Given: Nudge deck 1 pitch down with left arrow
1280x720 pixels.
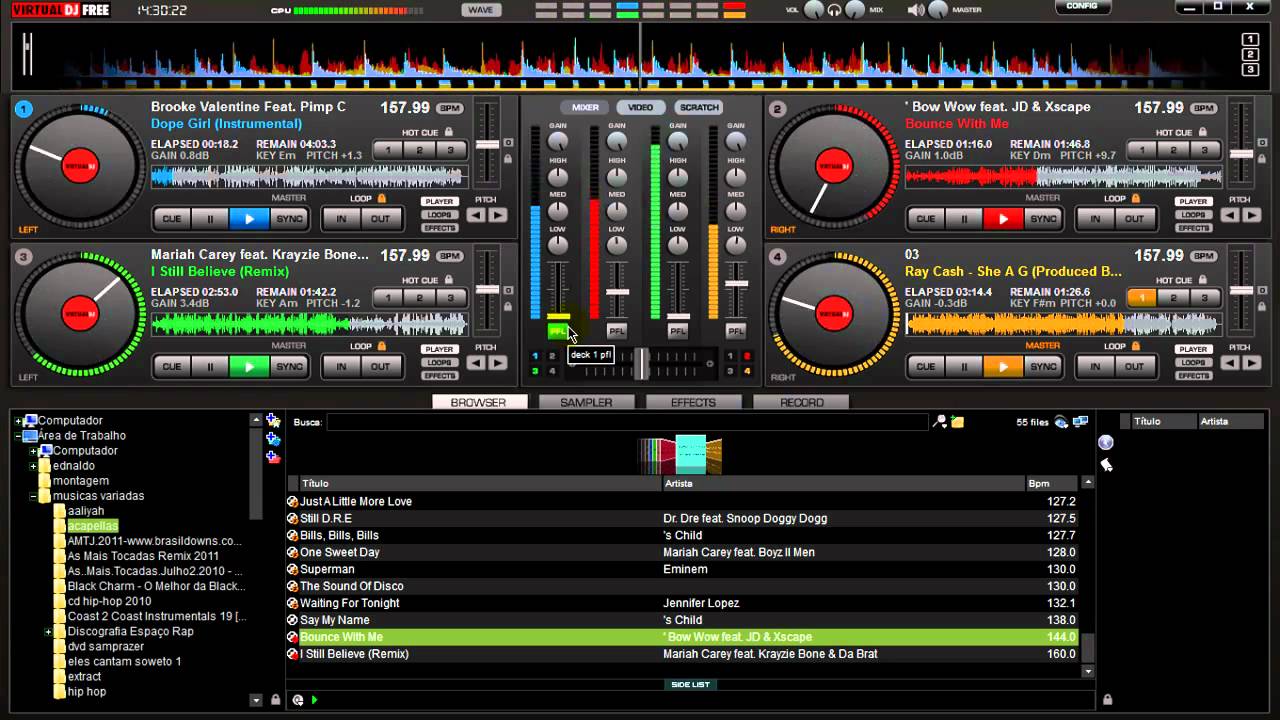Looking at the screenshot, I should click(477, 215).
